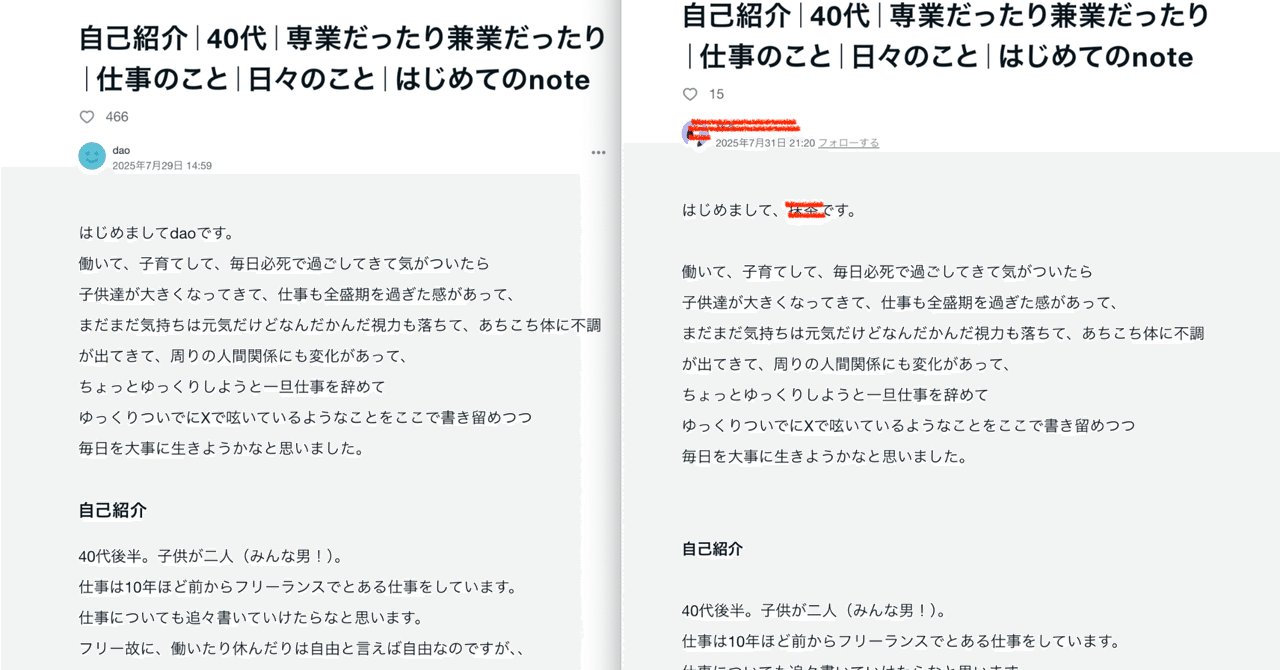The height and width of the screenshot is (670, 1280).
Task: Open the more options menu next to dao's name
Action: [598, 152]
